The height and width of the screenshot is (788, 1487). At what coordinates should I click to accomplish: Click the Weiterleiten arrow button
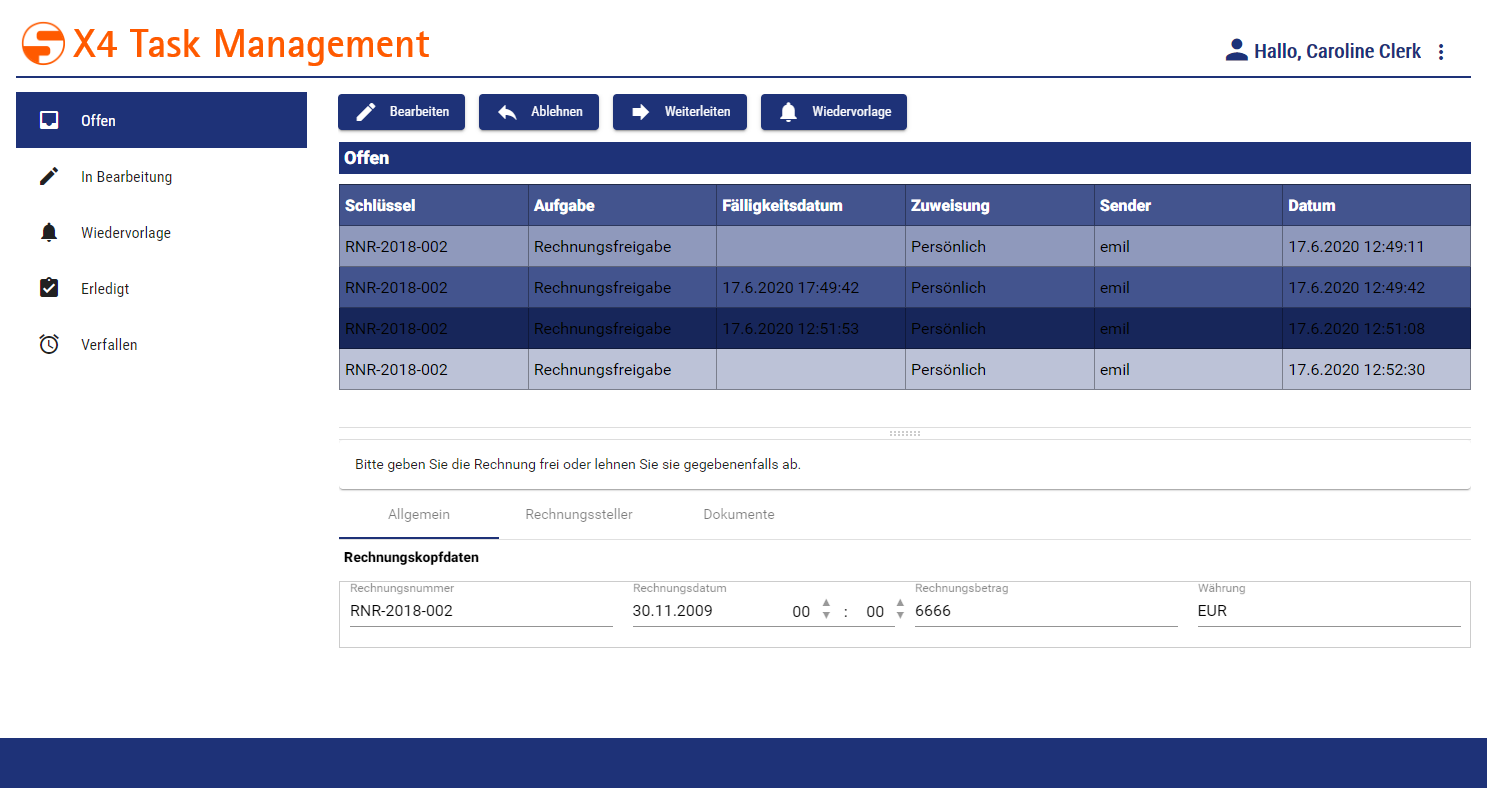coord(679,112)
